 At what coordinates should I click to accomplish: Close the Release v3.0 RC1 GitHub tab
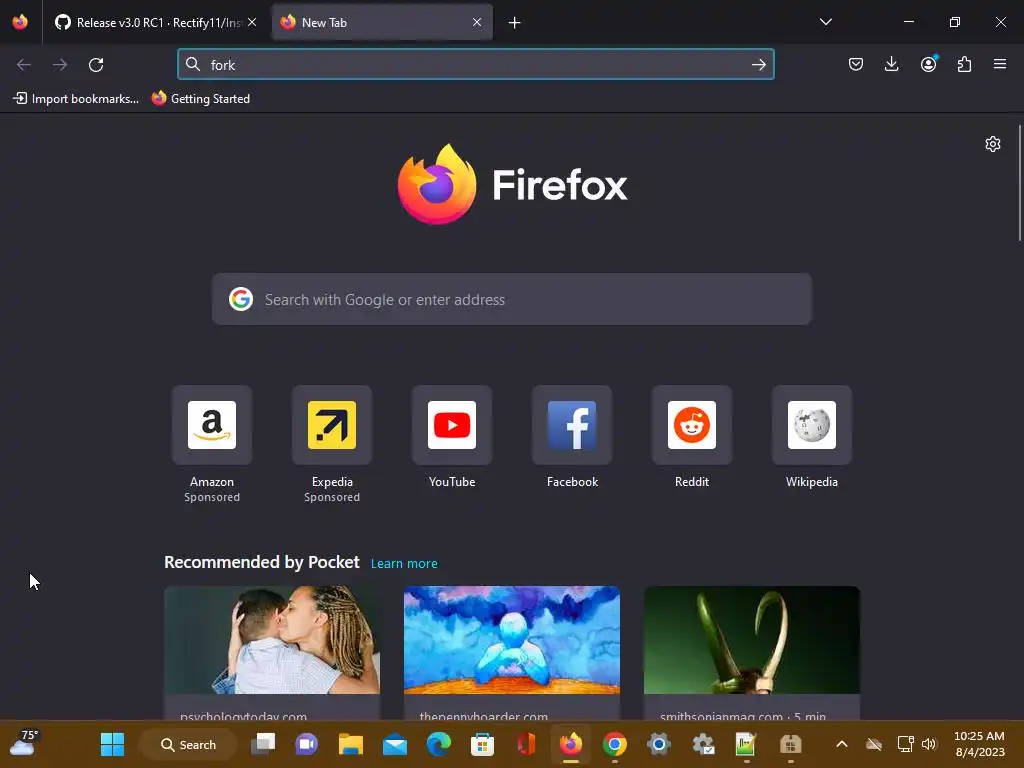tap(252, 22)
